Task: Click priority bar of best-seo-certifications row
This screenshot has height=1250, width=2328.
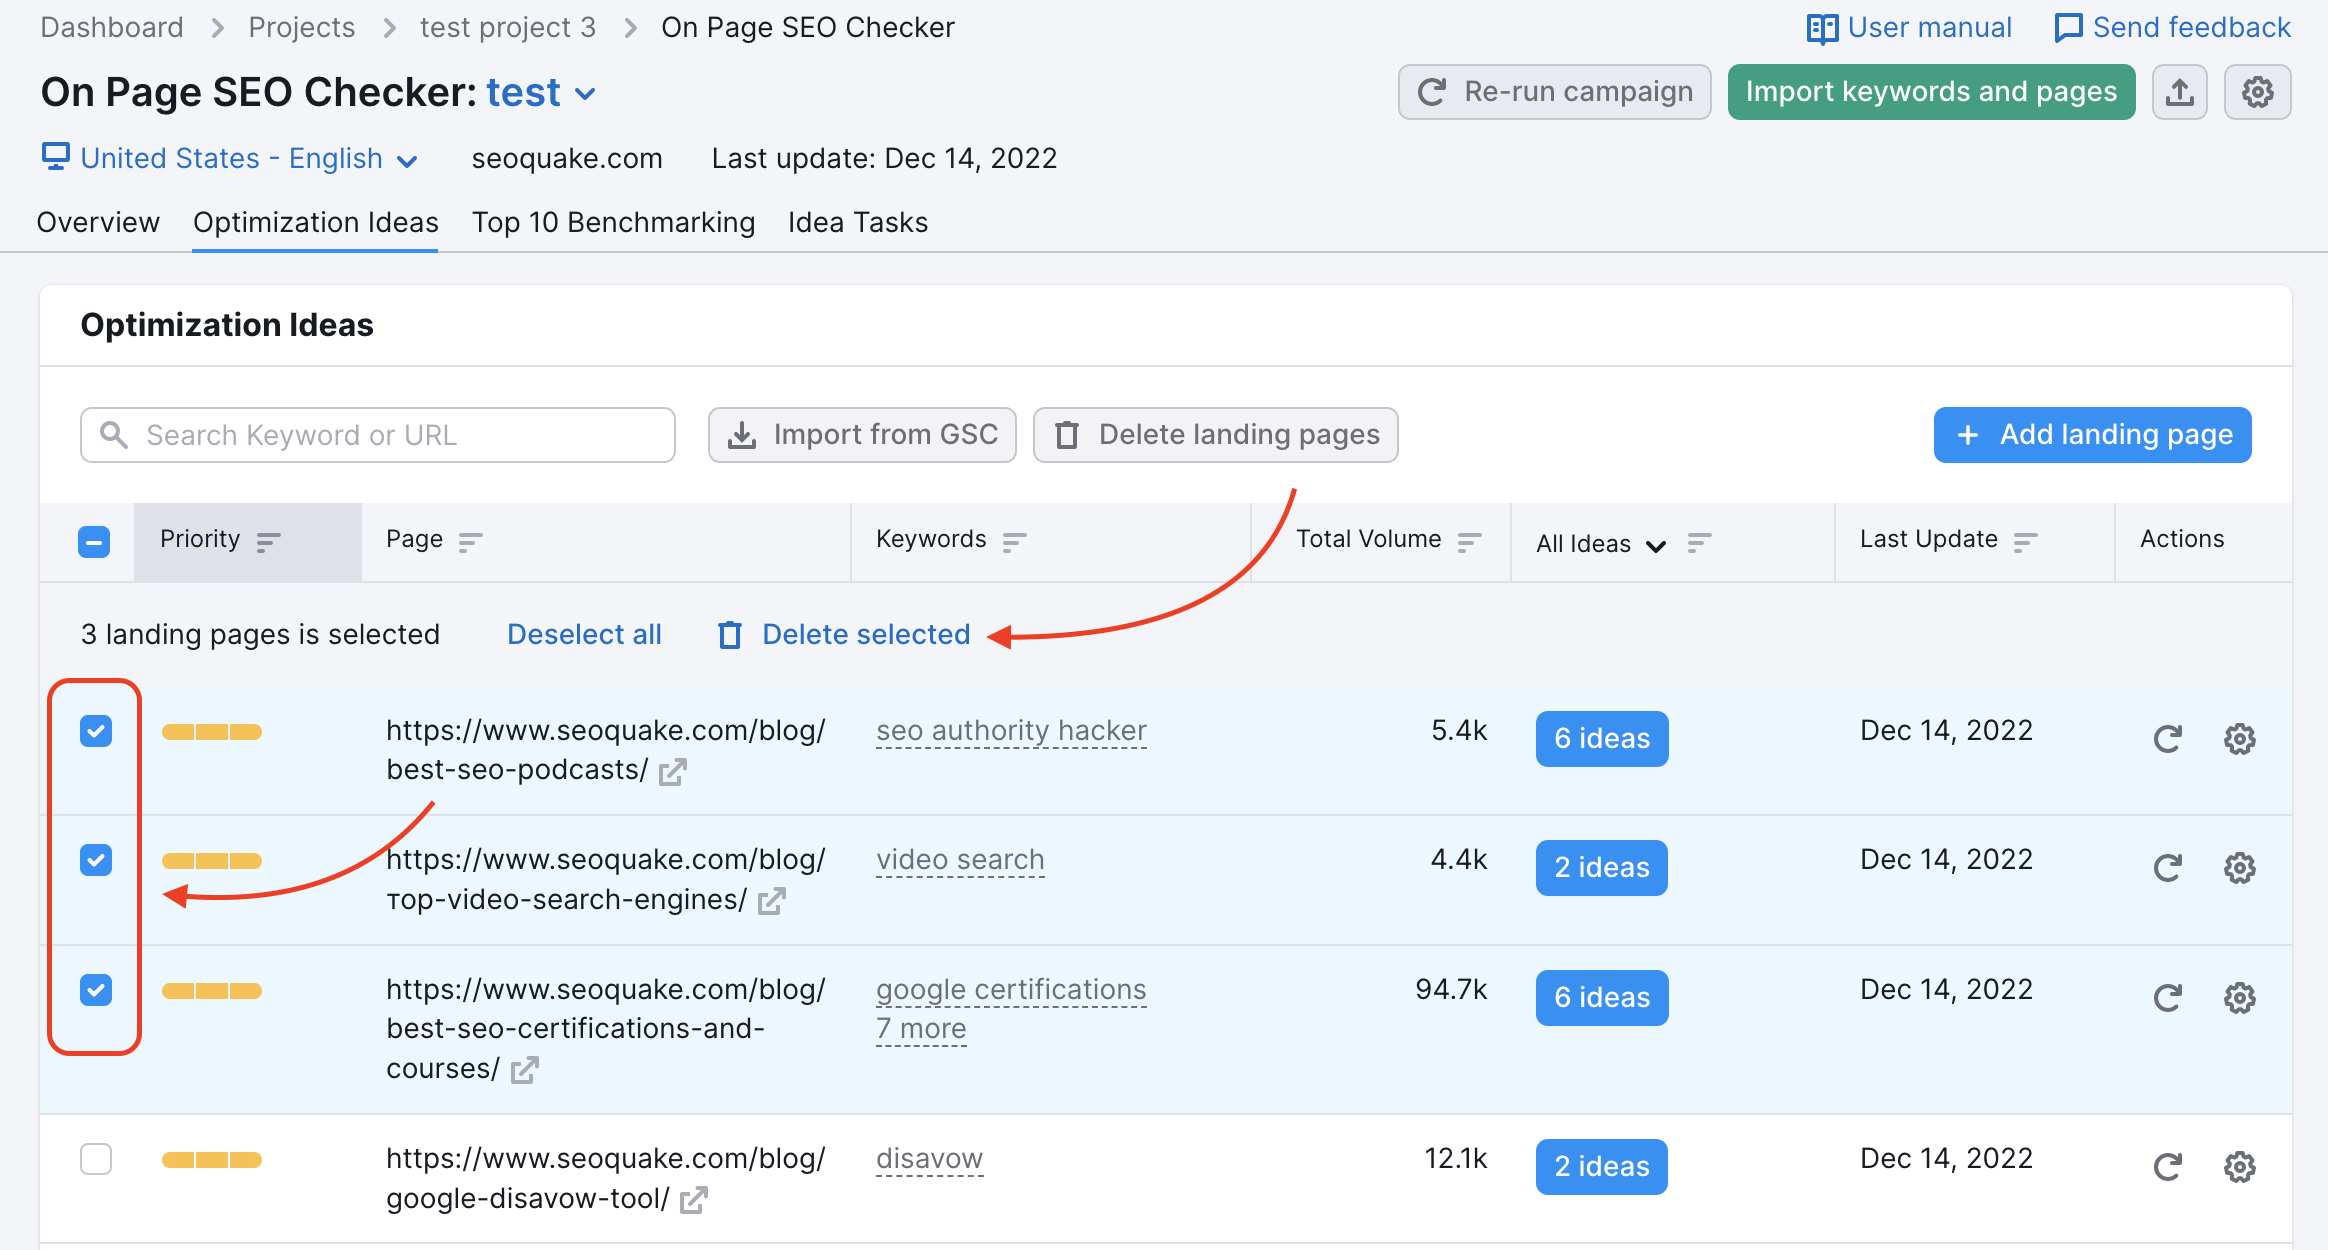Action: (212, 991)
